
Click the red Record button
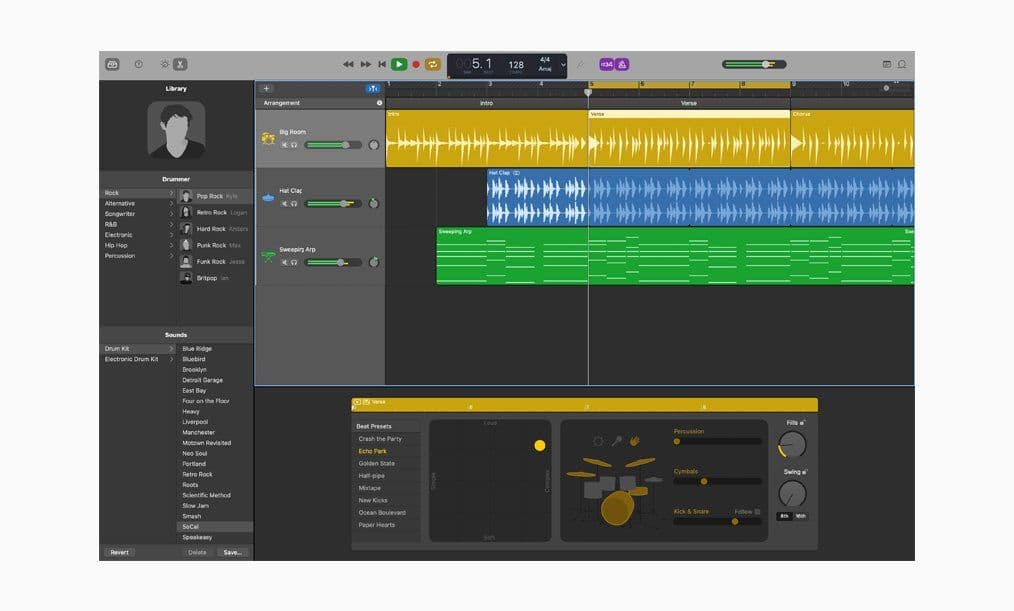click(416, 64)
